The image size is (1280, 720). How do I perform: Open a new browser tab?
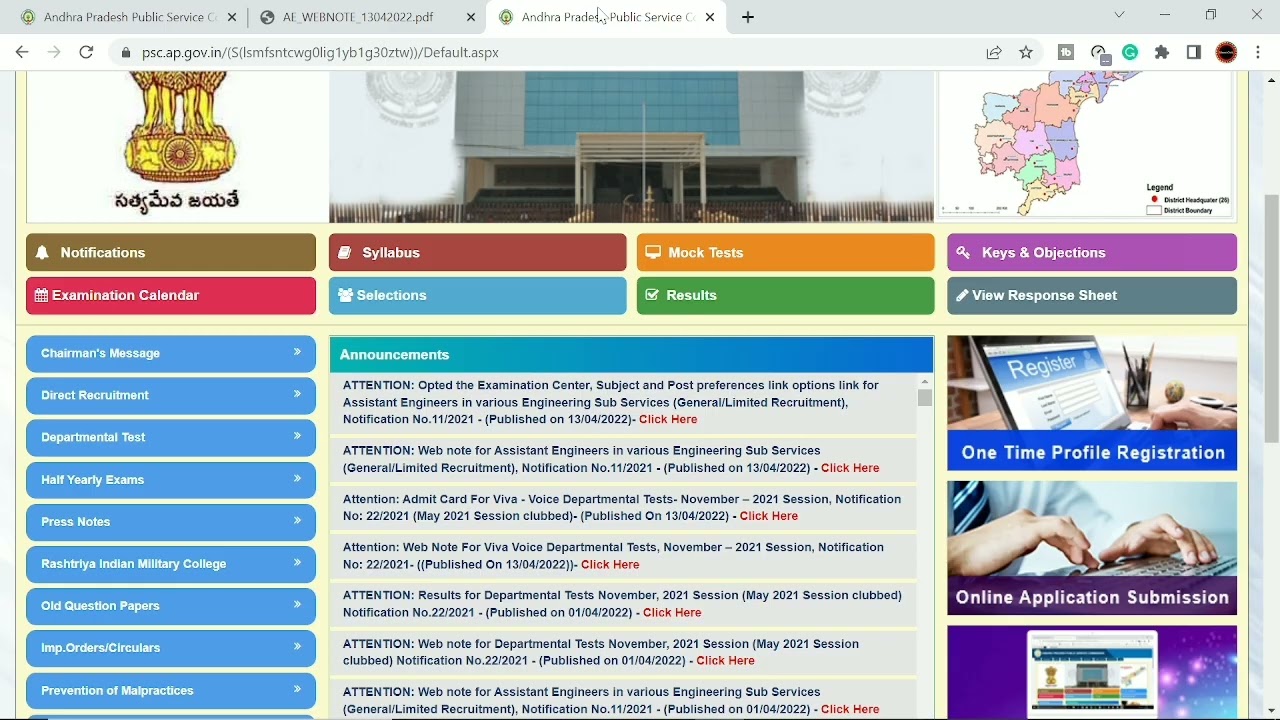tap(748, 17)
